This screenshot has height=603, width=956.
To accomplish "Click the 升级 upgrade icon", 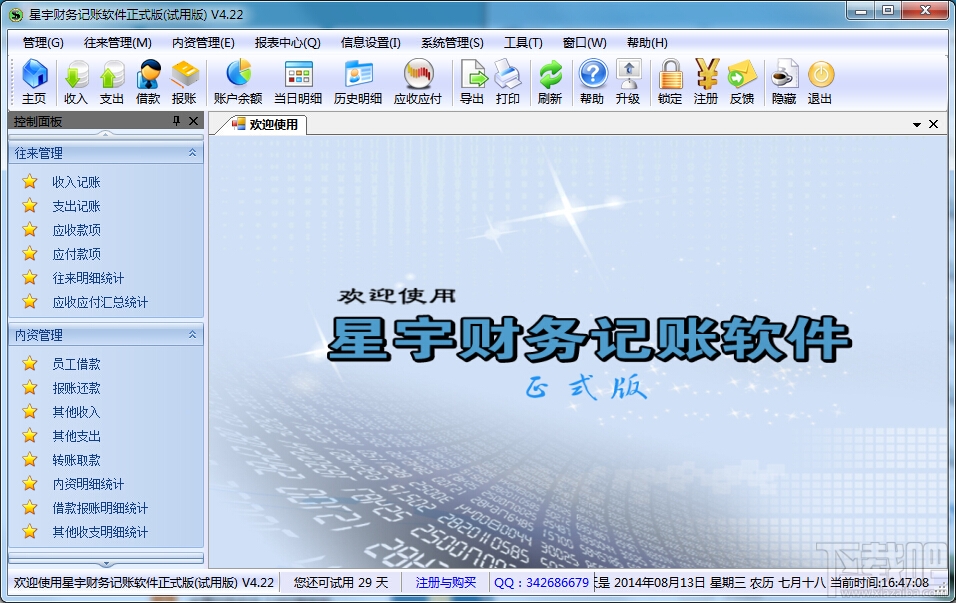I will coord(628,82).
